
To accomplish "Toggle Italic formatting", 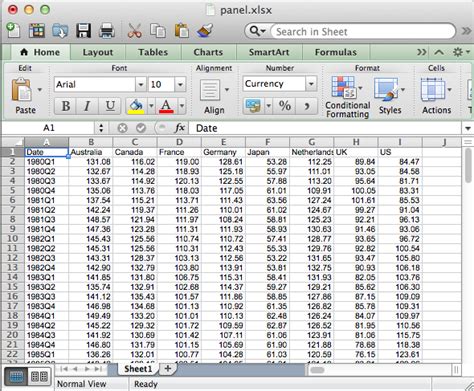I will point(87,106).
